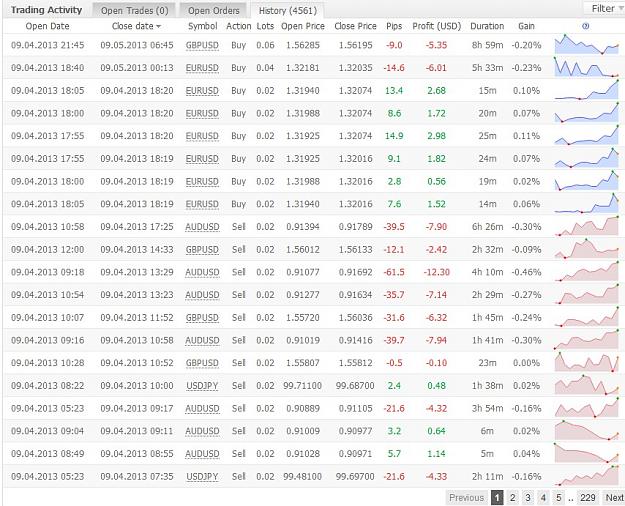The height and width of the screenshot is (506, 625).
Task: Go to page 4 of history
Action: [x=543, y=498]
